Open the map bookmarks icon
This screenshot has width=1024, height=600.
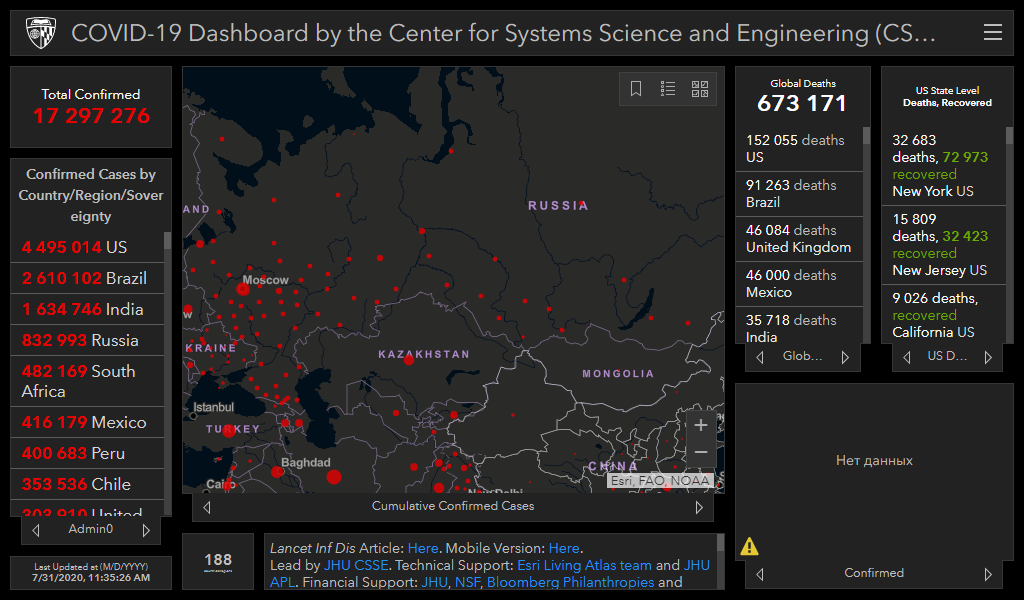coord(636,89)
